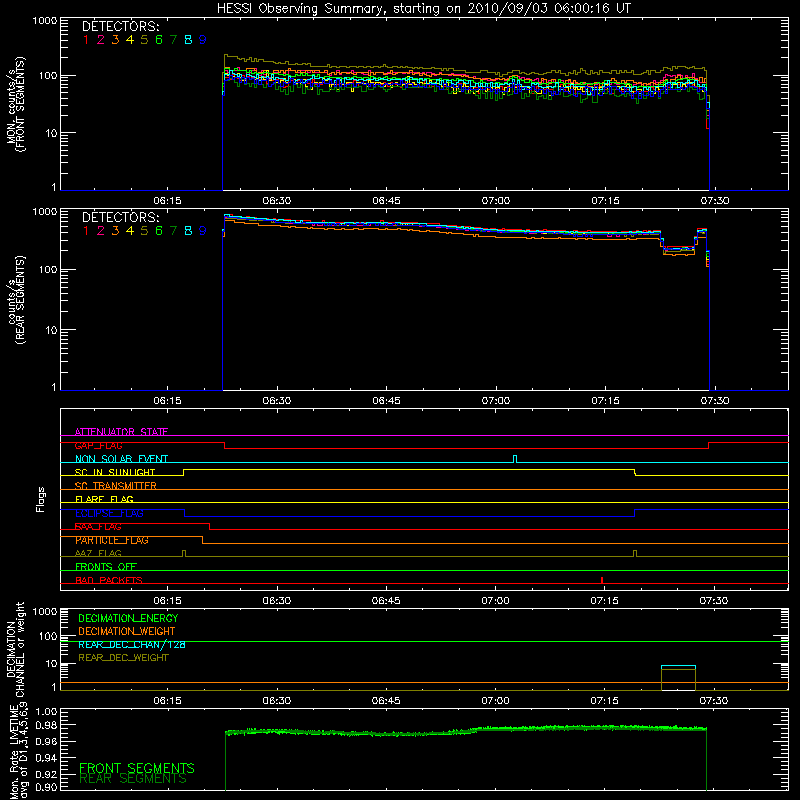Click the SC_IN_SUNLIGHT flag label
This screenshot has width=800, height=800.
pos(115,472)
